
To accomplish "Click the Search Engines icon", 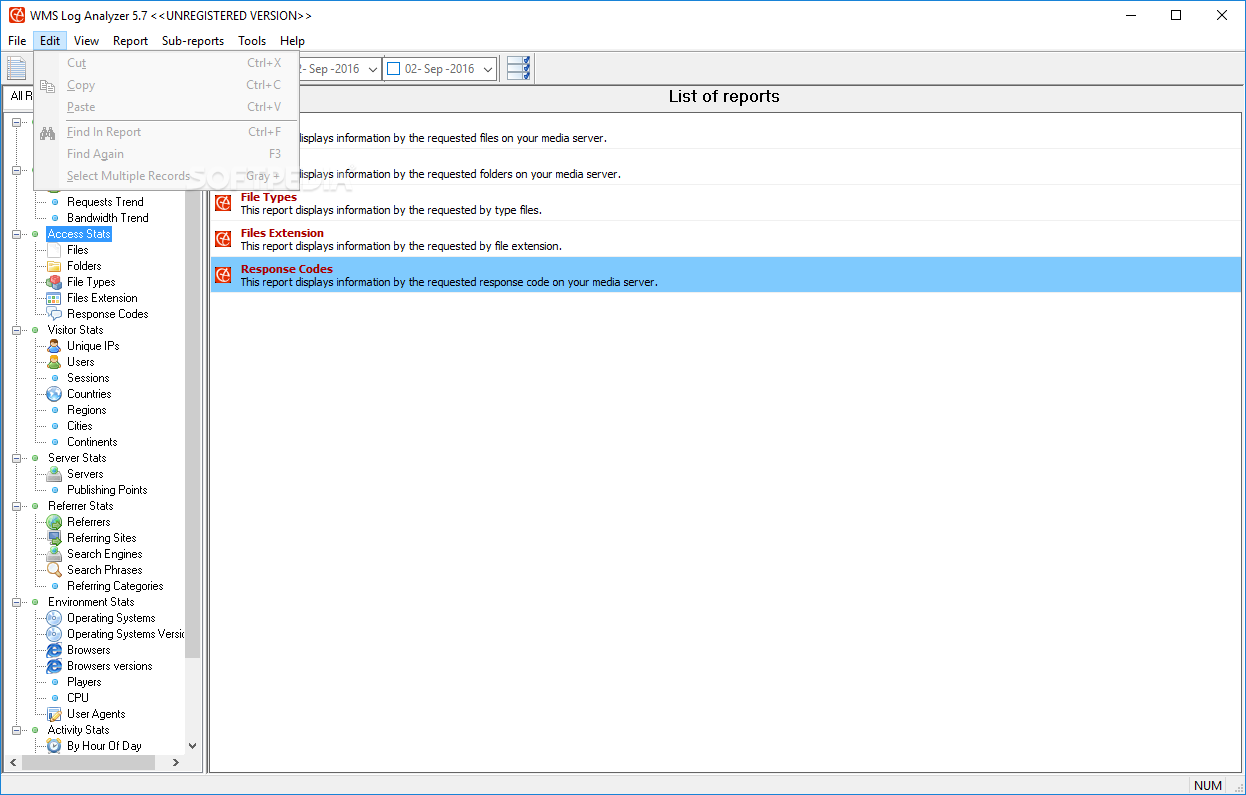I will coord(54,554).
